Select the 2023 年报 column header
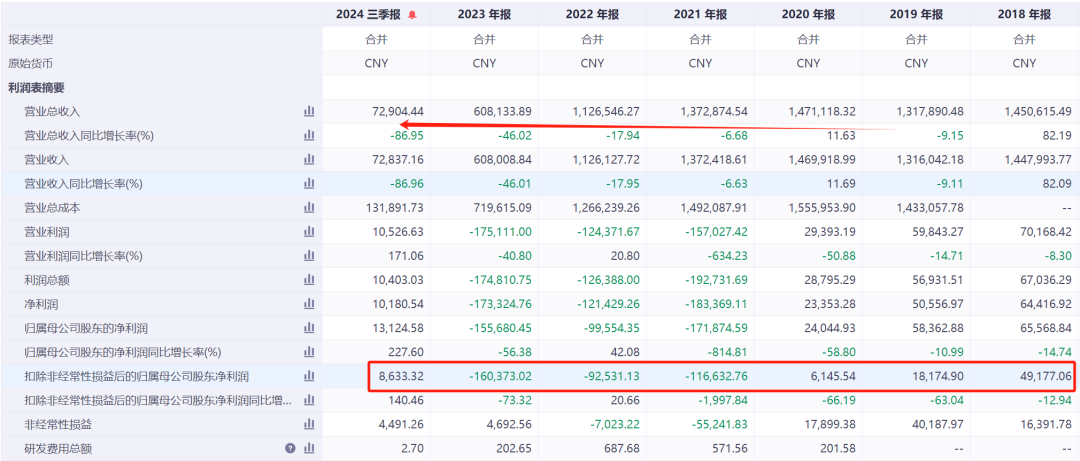1080x461 pixels. coord(484,14)
